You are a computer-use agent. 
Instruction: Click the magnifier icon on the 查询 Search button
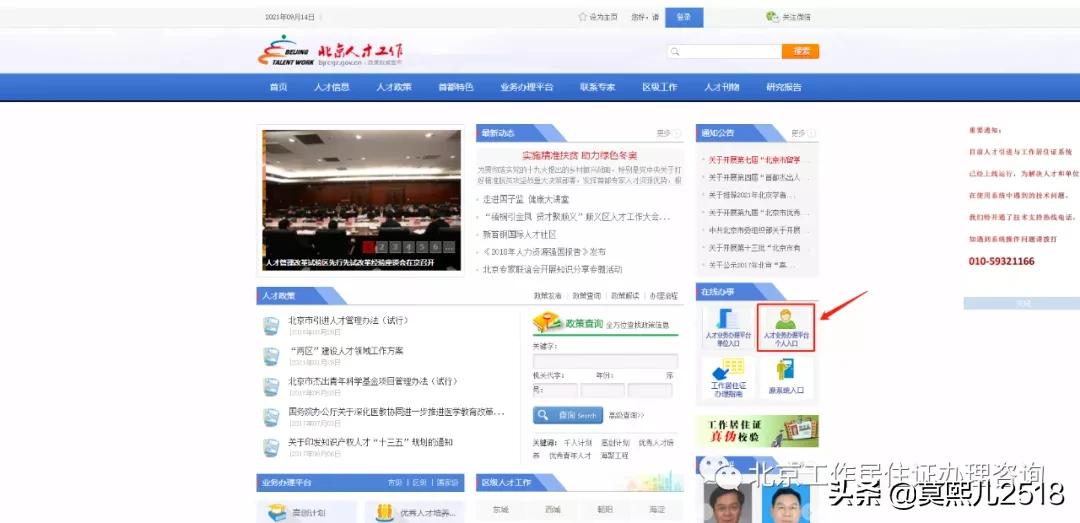pyautogui.click(x=544, y=415)
